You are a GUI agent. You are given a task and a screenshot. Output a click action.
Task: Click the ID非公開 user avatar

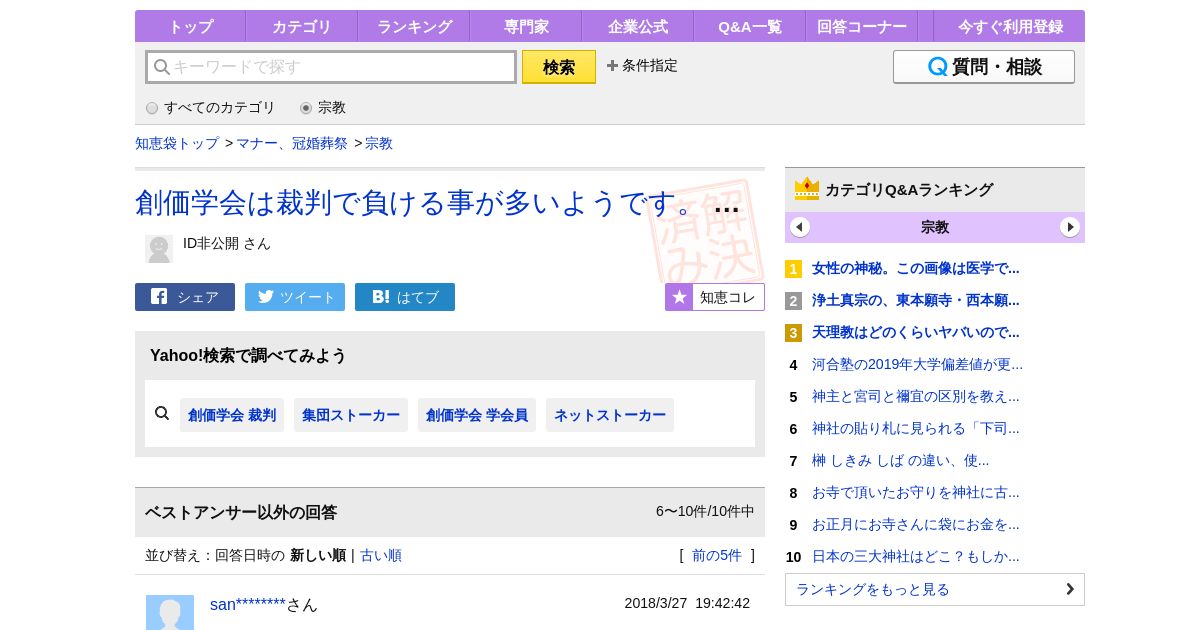coord(159,249)
